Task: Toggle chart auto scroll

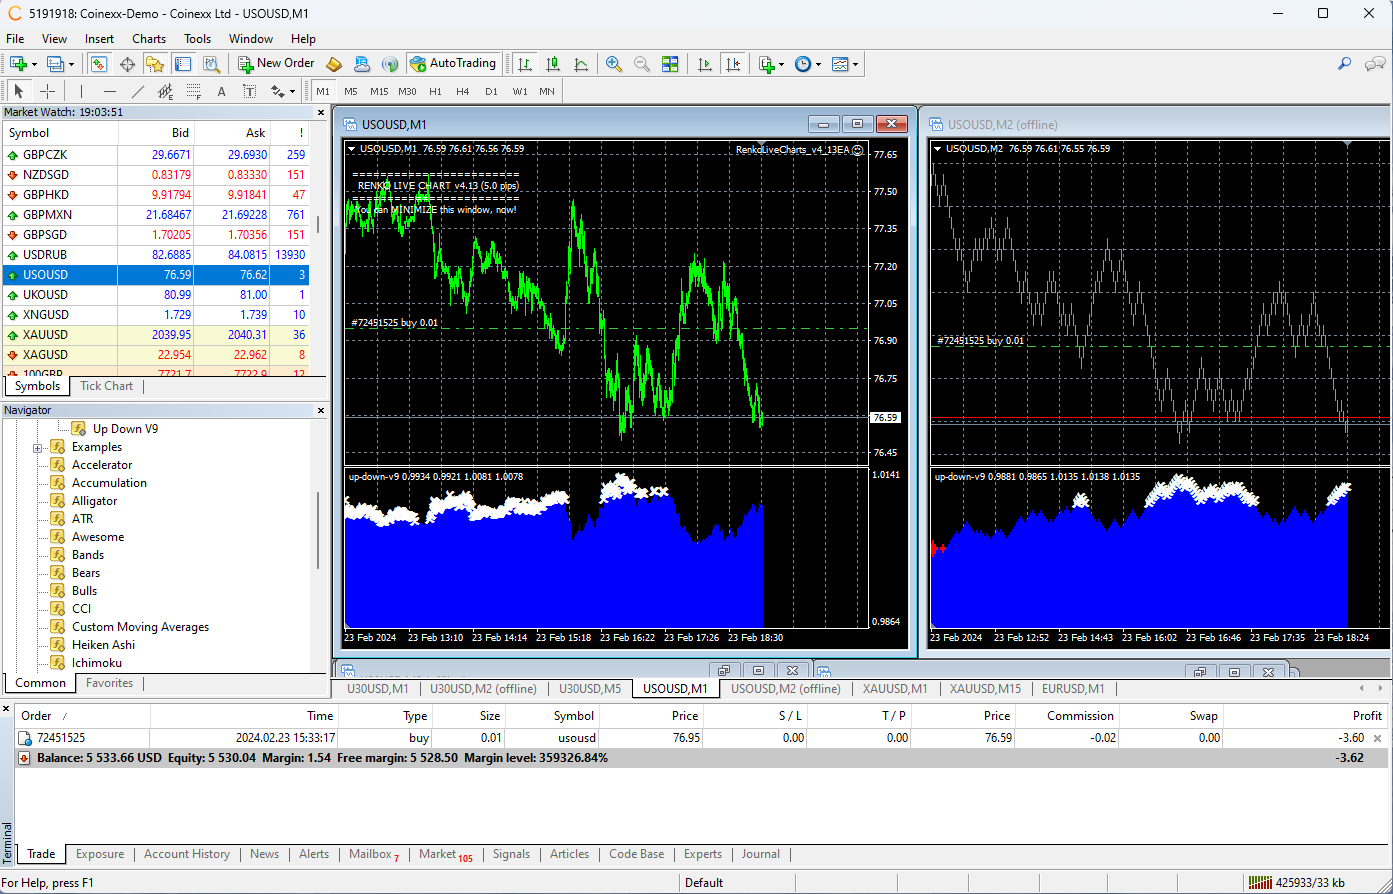Action: click(705, 64)
